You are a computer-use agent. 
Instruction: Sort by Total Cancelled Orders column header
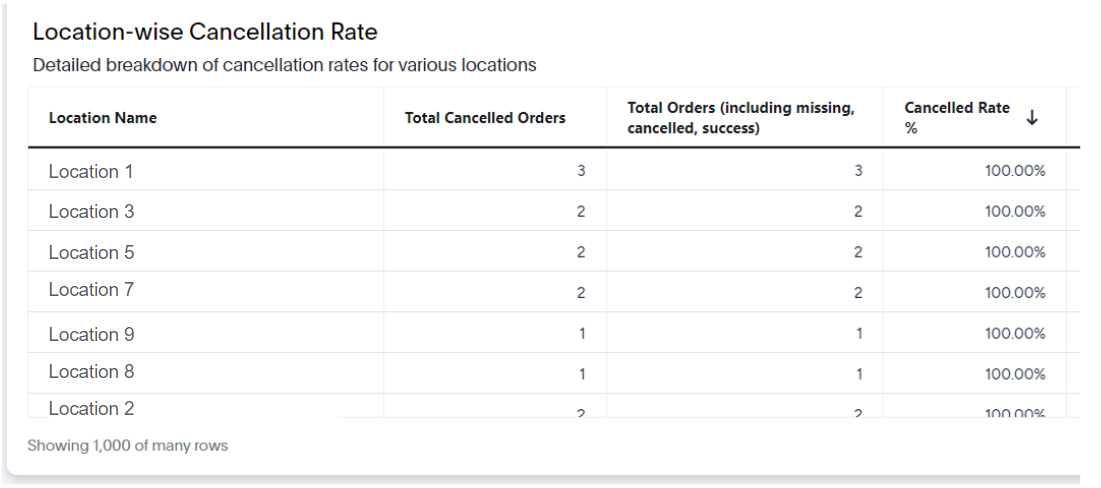[485, 118]
